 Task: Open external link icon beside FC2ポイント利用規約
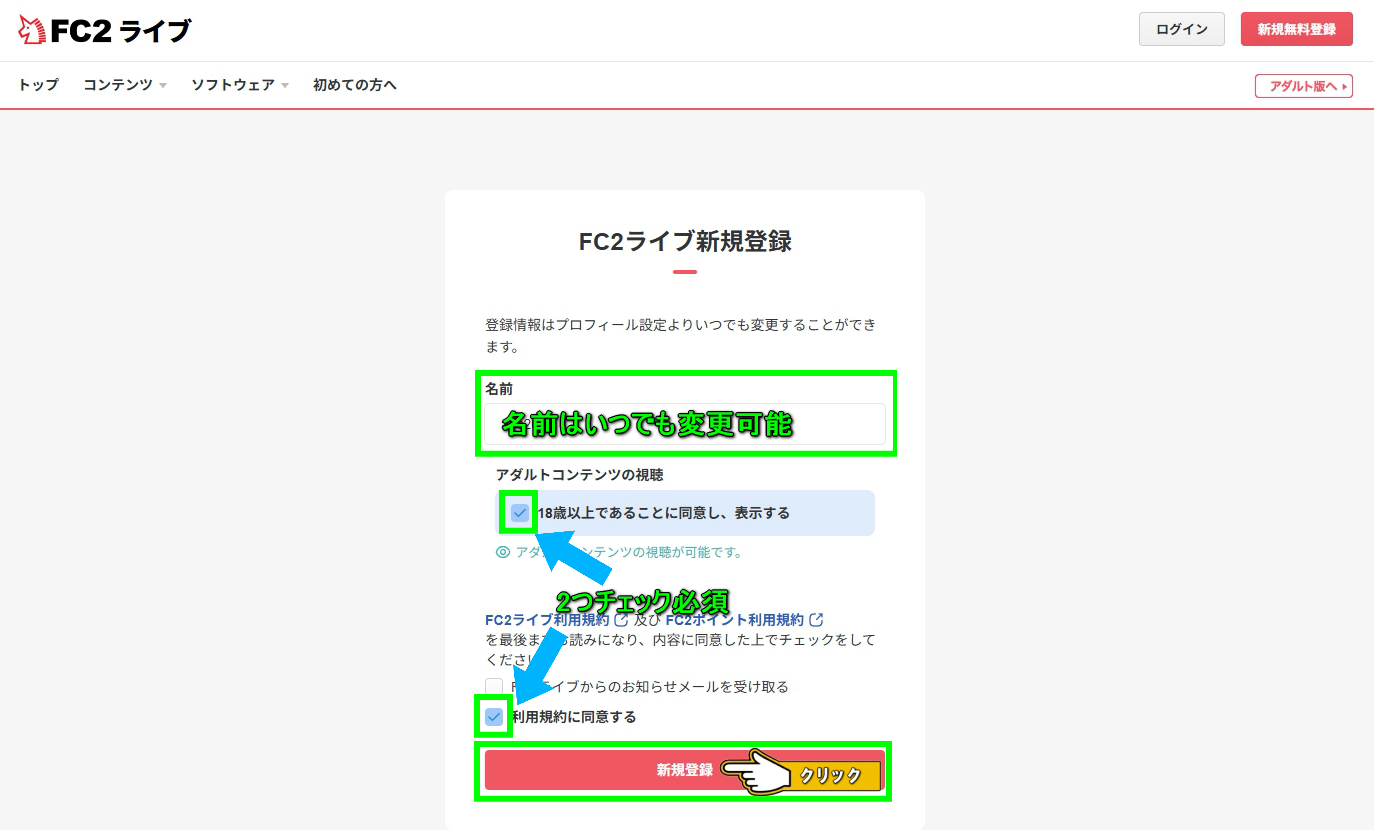click(x=816, y=620)
